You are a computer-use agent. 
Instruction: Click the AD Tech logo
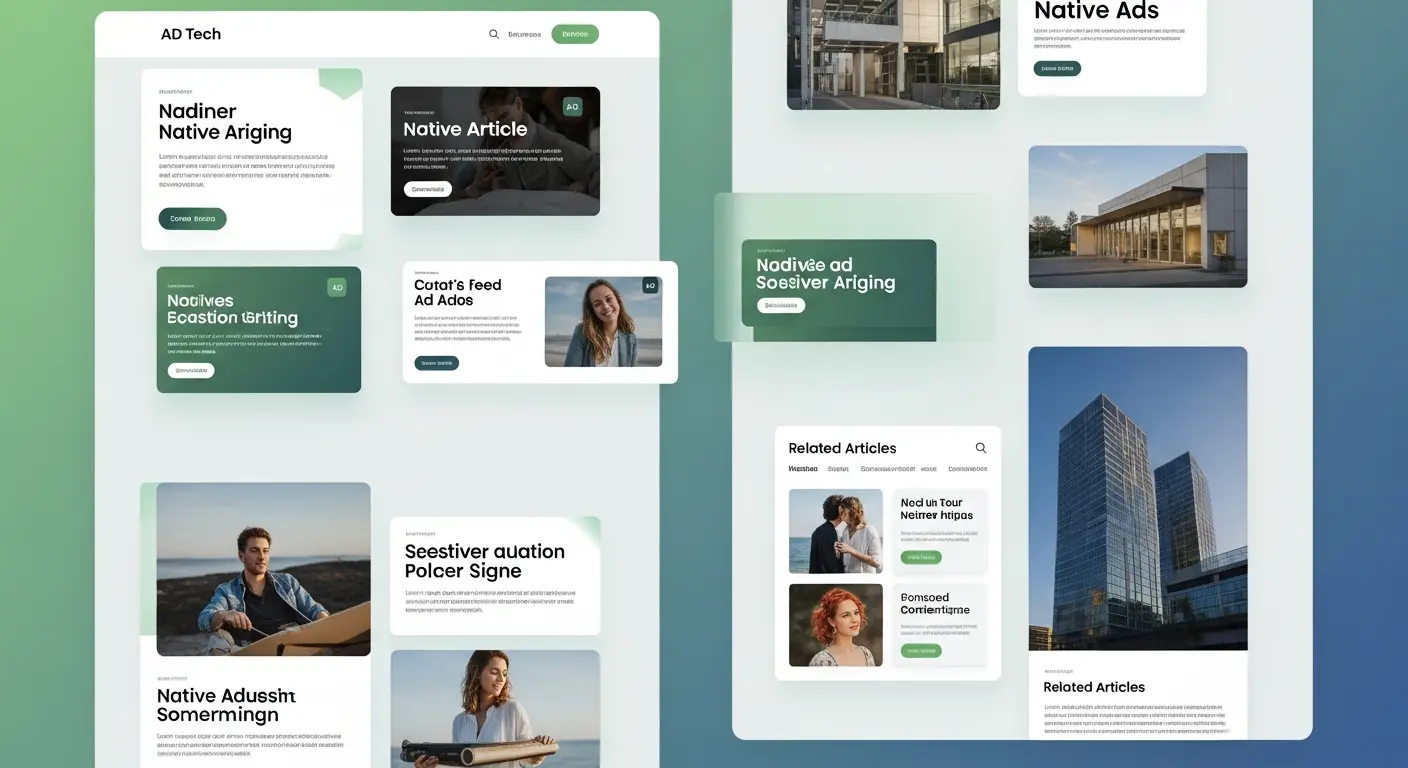(x=190, y=33)
